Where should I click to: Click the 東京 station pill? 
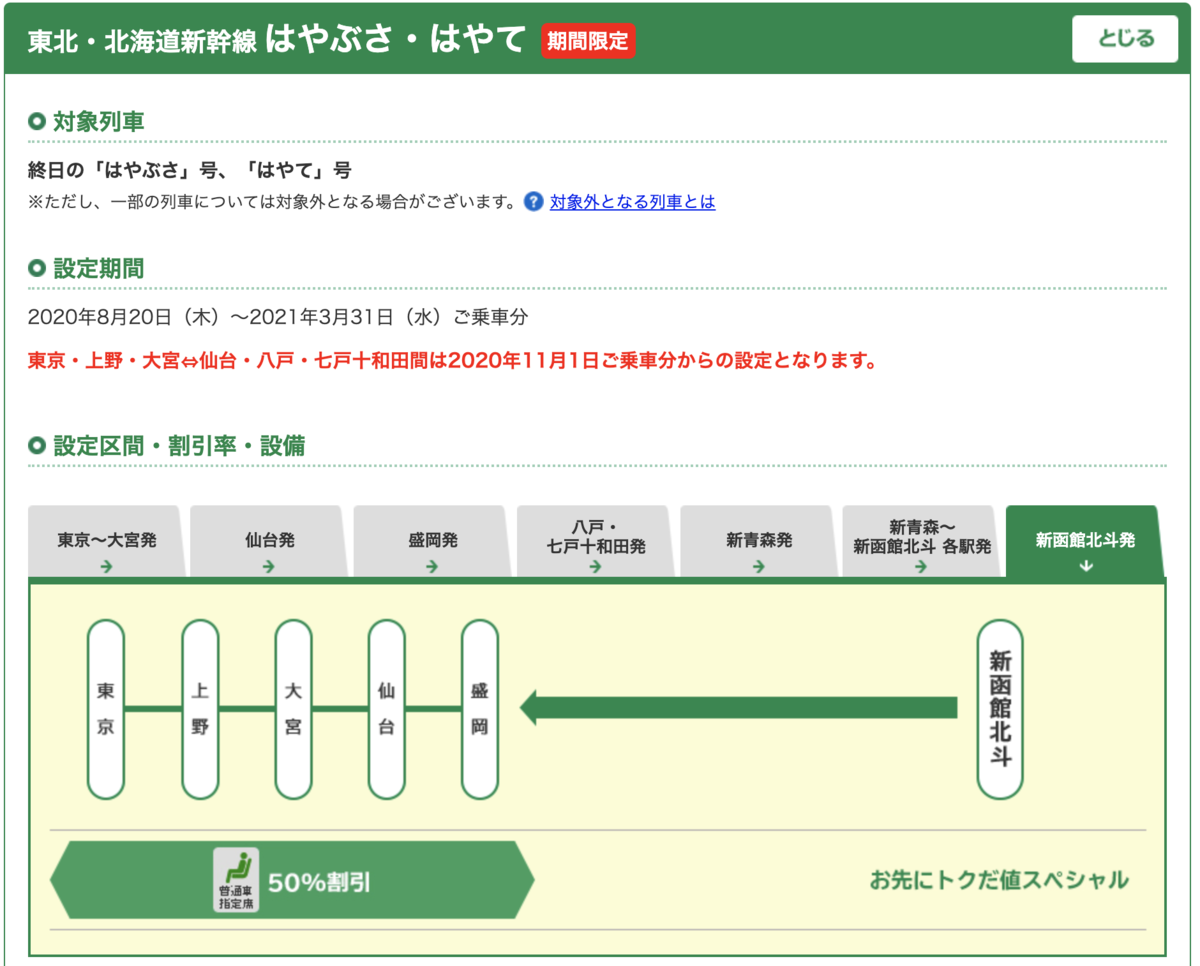(106, 709)
